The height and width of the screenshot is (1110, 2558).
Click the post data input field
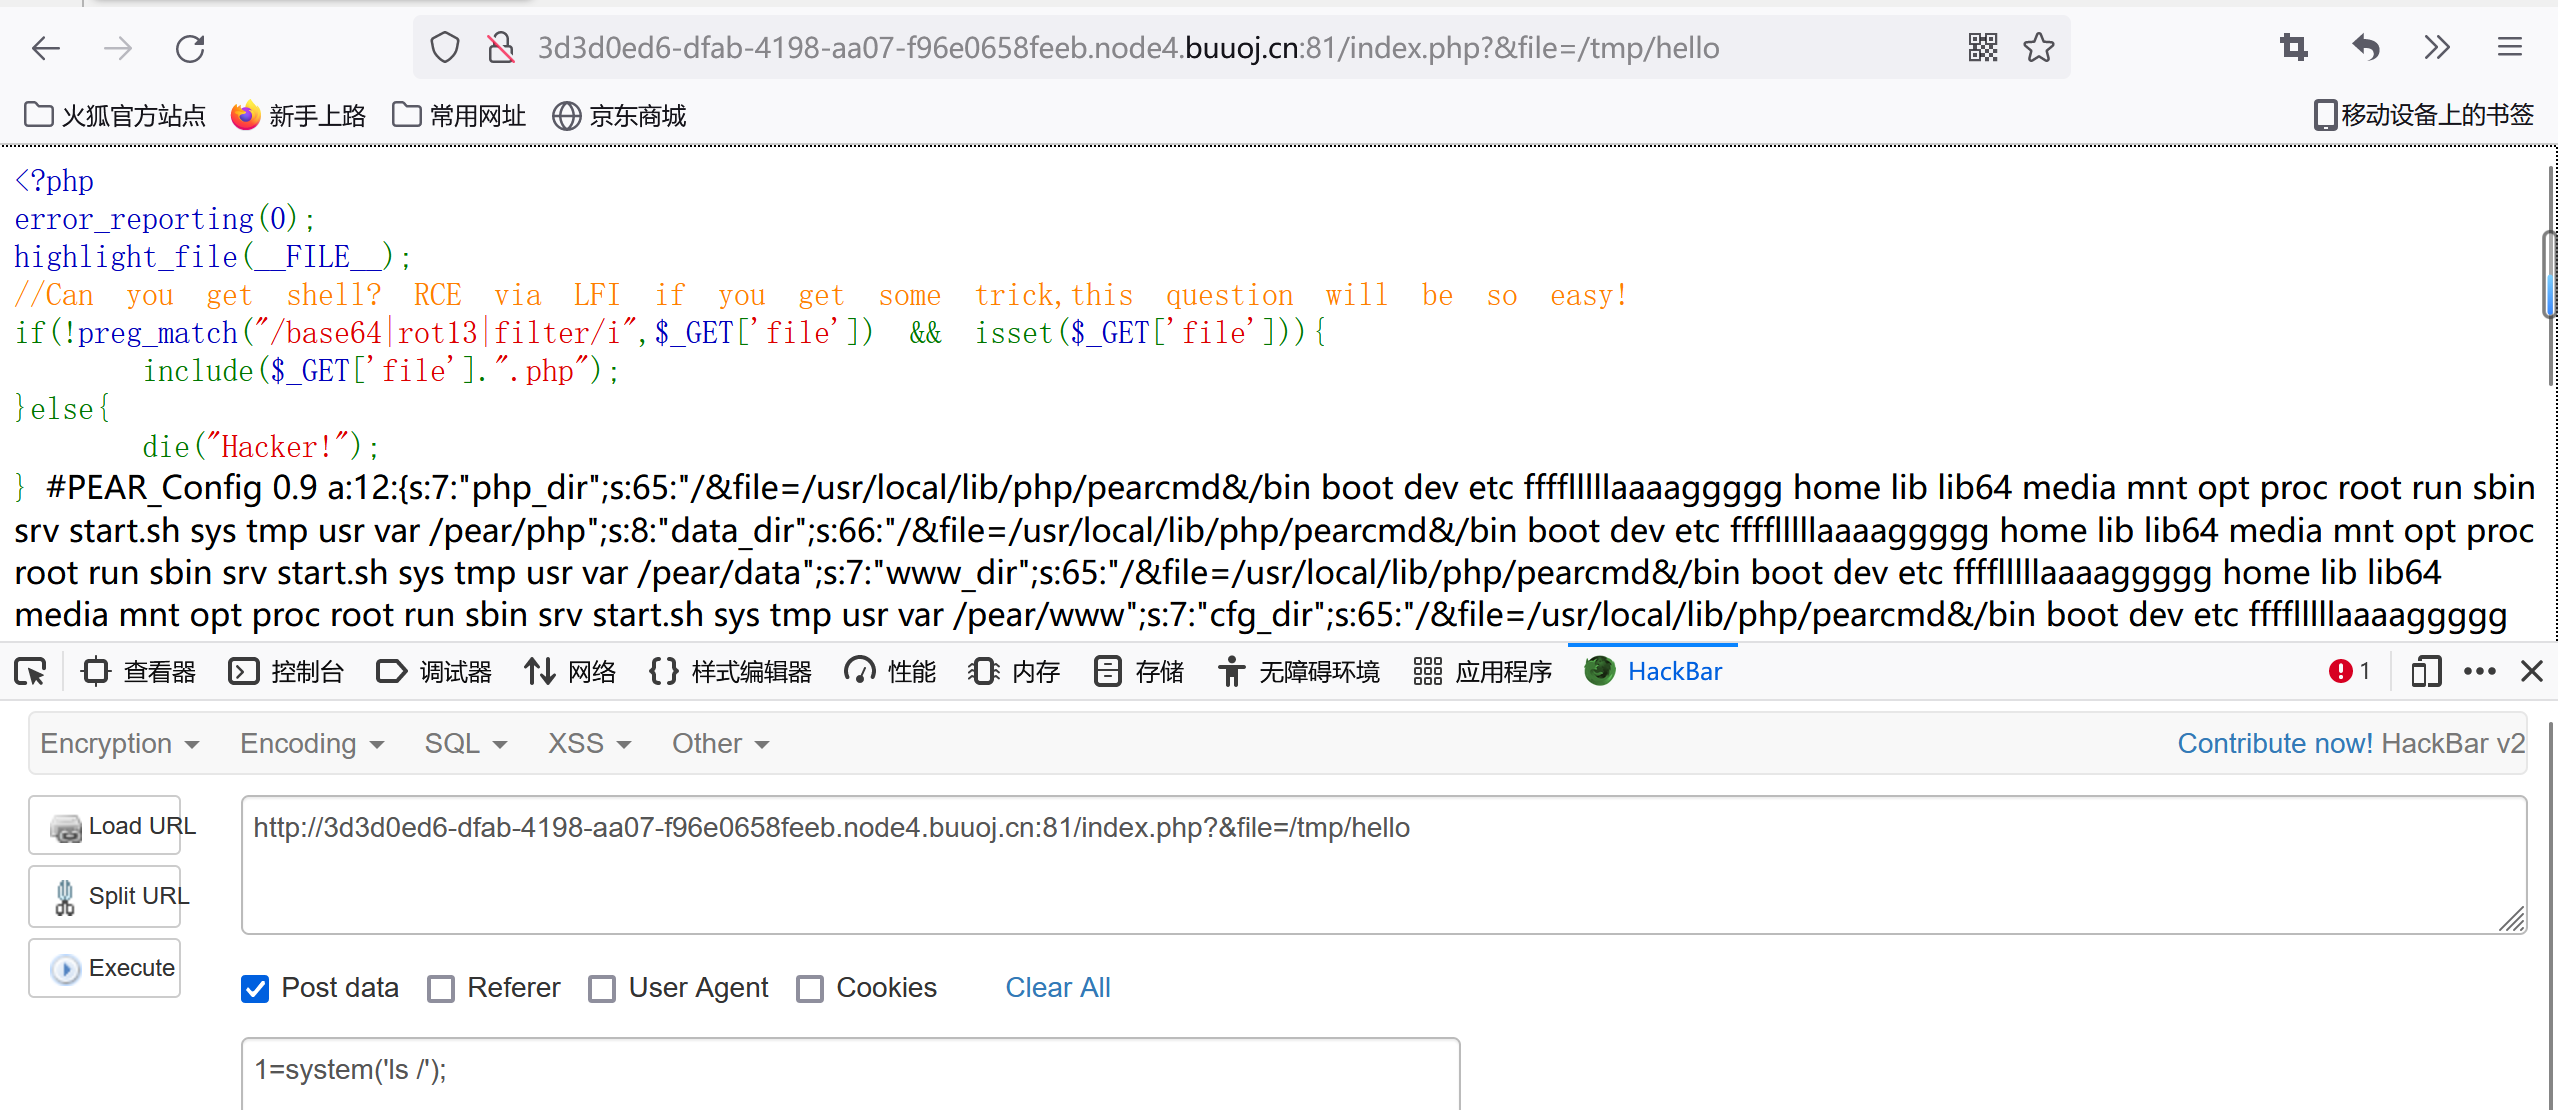point(850,1072)
